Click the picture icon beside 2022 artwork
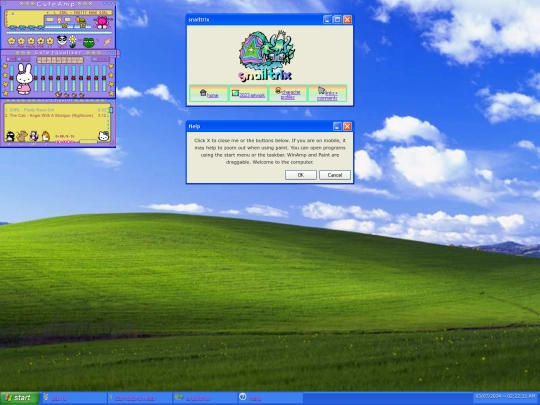 pos(235,93)
